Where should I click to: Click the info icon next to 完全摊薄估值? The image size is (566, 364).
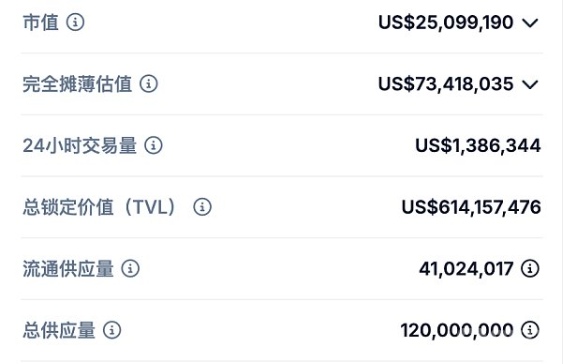(149, 84)
